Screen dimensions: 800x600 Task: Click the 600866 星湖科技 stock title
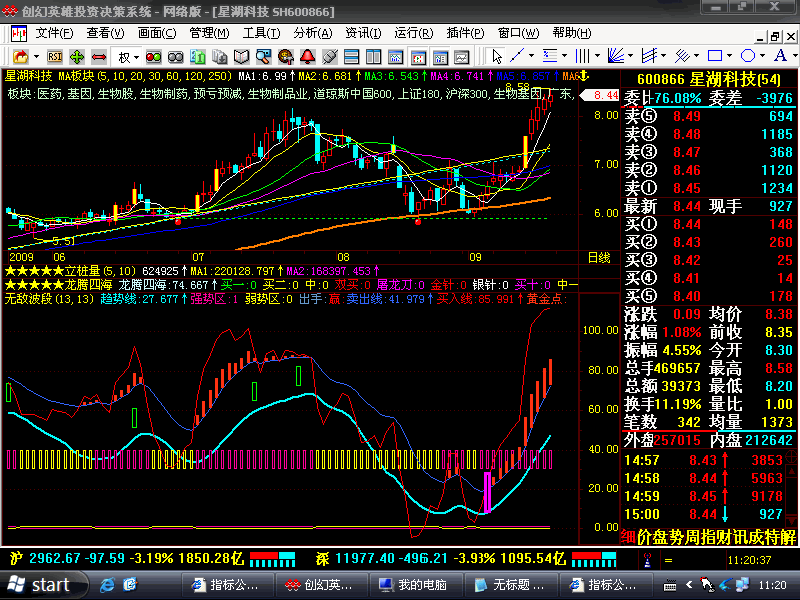[x=709, y=80]
